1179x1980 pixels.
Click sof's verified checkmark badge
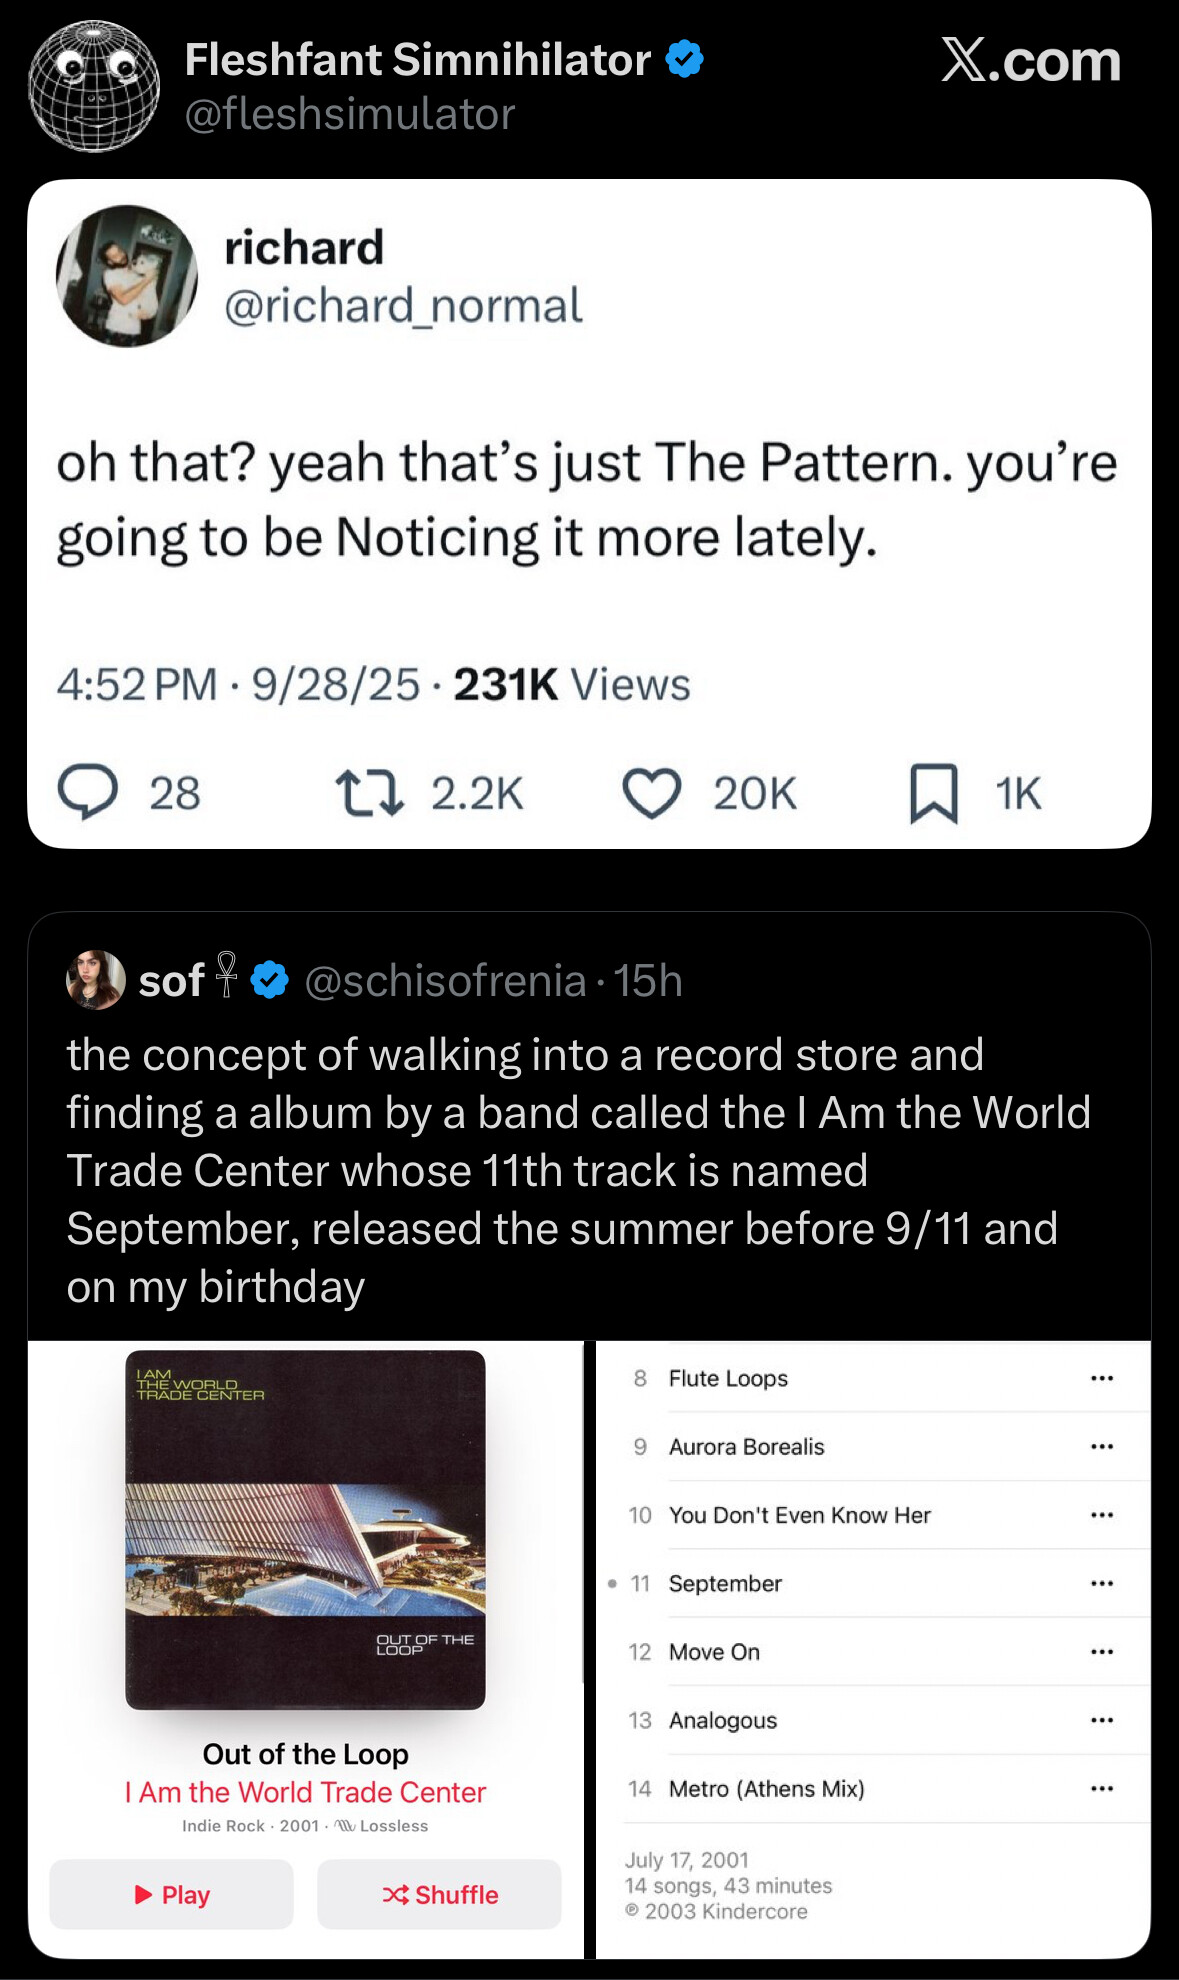coord(270,980)
